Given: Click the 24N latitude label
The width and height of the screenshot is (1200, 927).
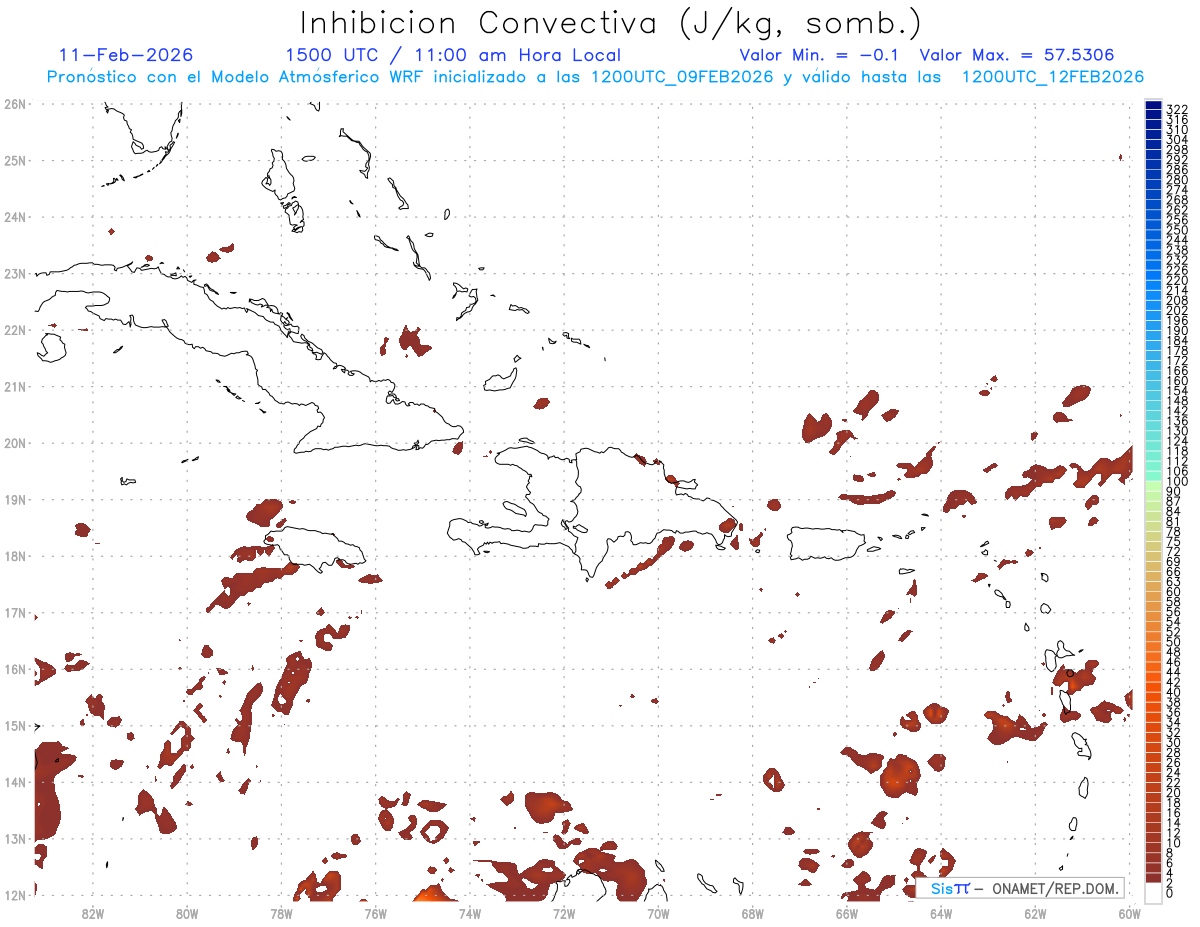Looking at the screenshot, I should click(x=15, y=217).
